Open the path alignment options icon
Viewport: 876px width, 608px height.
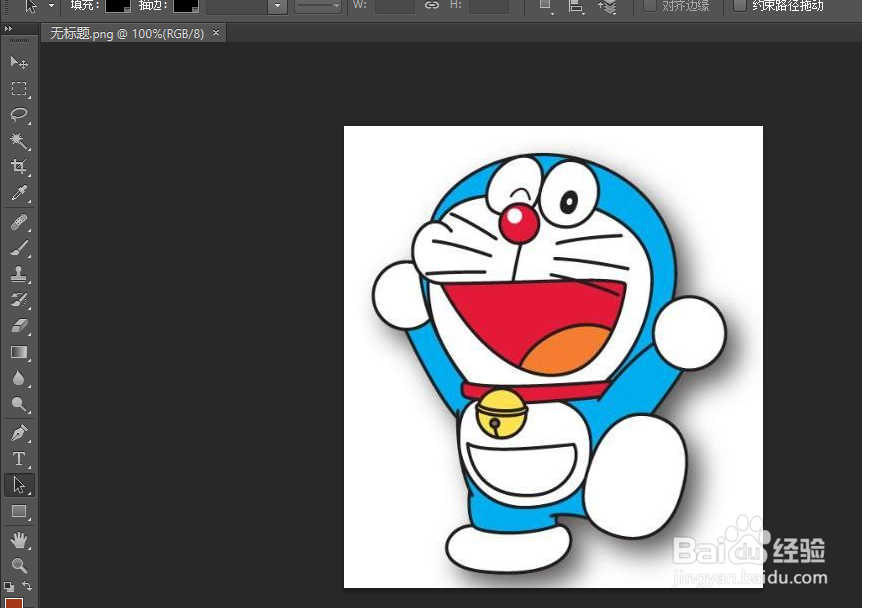[x=575, y=6]
